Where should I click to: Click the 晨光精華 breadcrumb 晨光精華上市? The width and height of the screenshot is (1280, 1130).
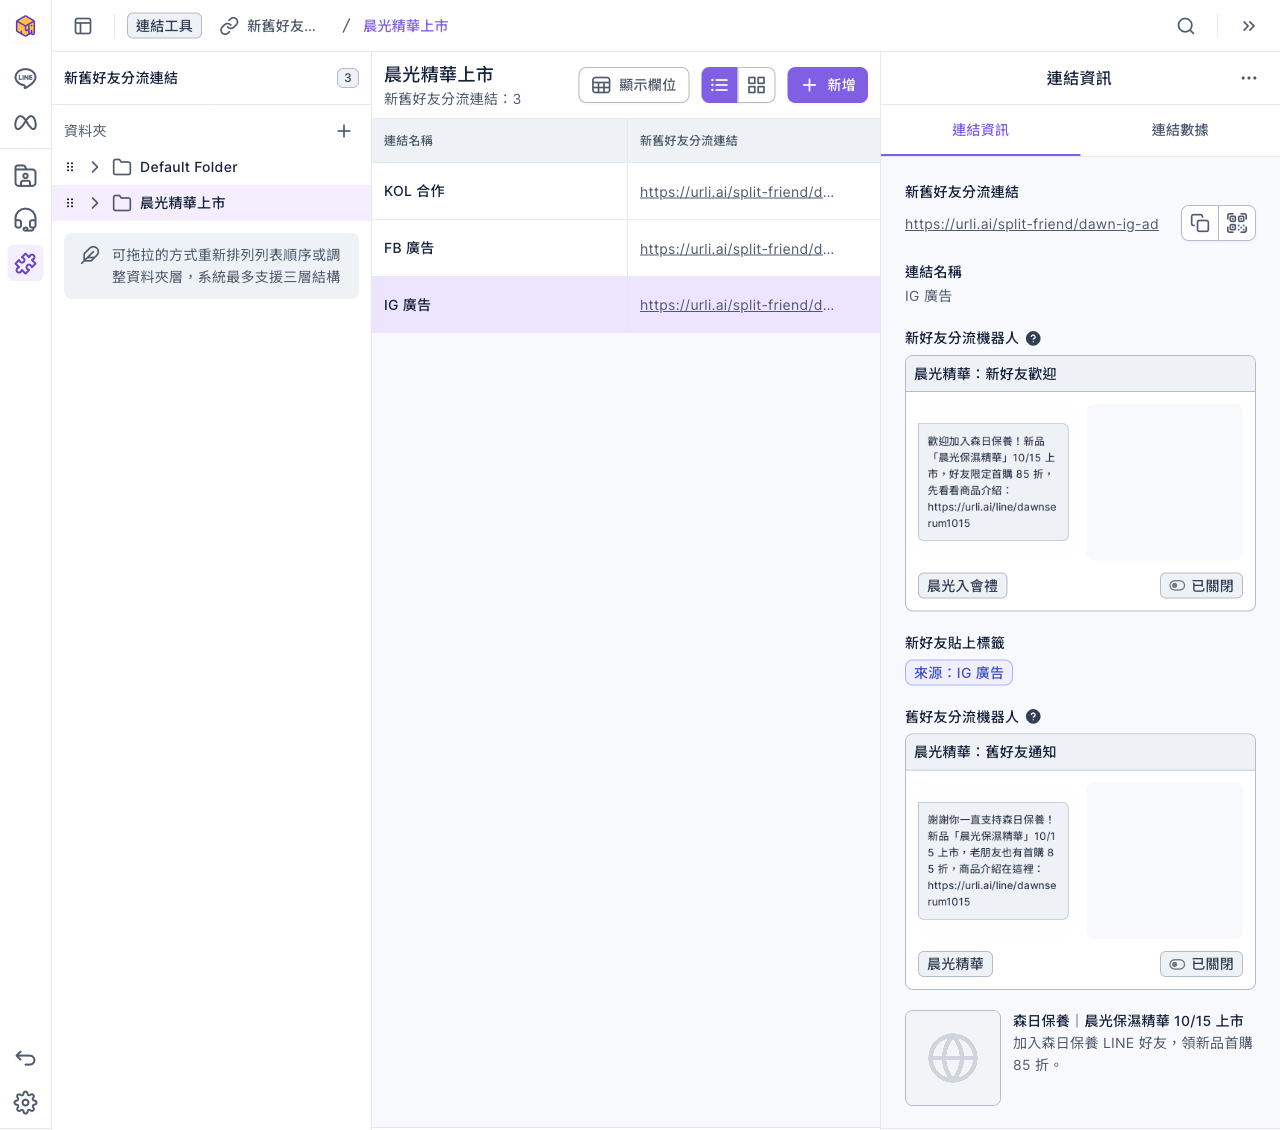tap(406, 26)
